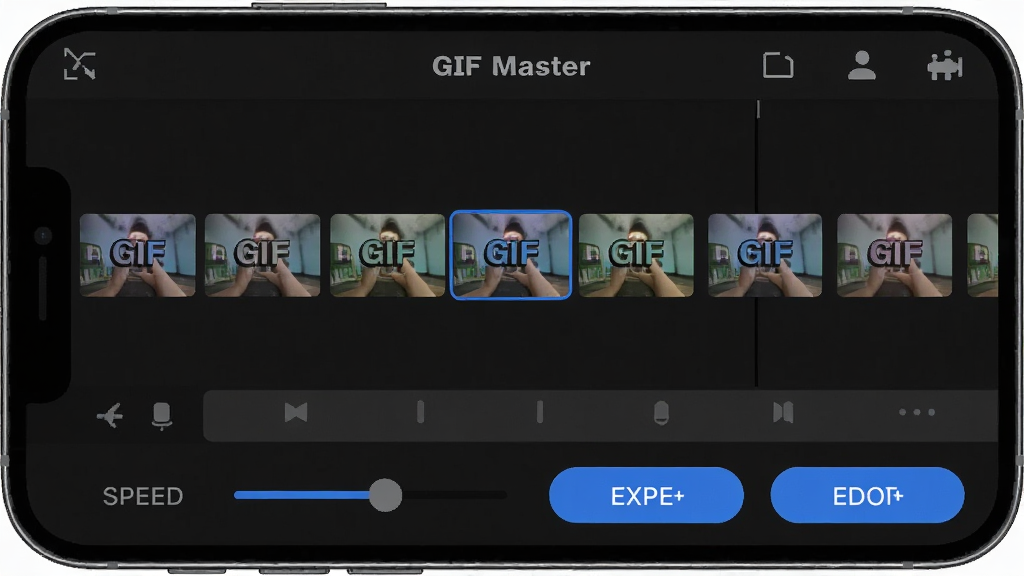Click the blue-highlighted selected GIF frame
This screenshot has width=1024, height=576.
coord(511,255)
